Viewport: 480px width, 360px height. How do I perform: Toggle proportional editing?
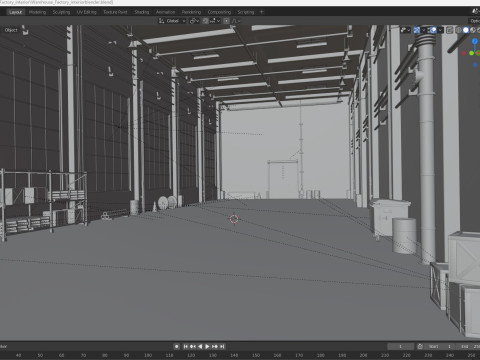226,21
